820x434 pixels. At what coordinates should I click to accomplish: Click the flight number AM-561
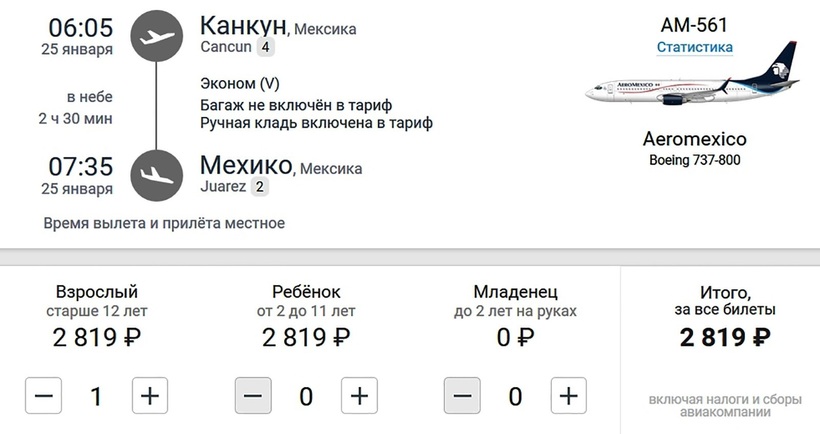tap(694, 25)
